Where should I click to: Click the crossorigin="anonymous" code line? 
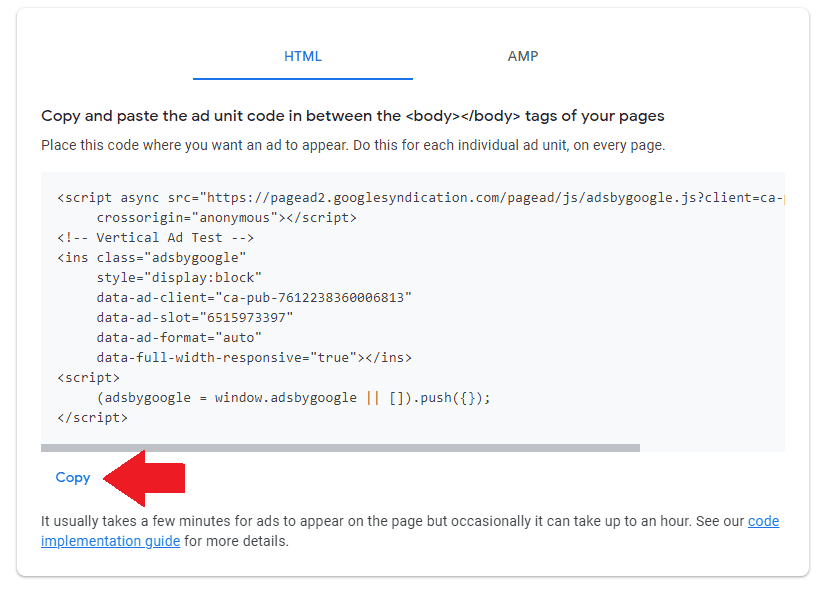click(226, 217)
